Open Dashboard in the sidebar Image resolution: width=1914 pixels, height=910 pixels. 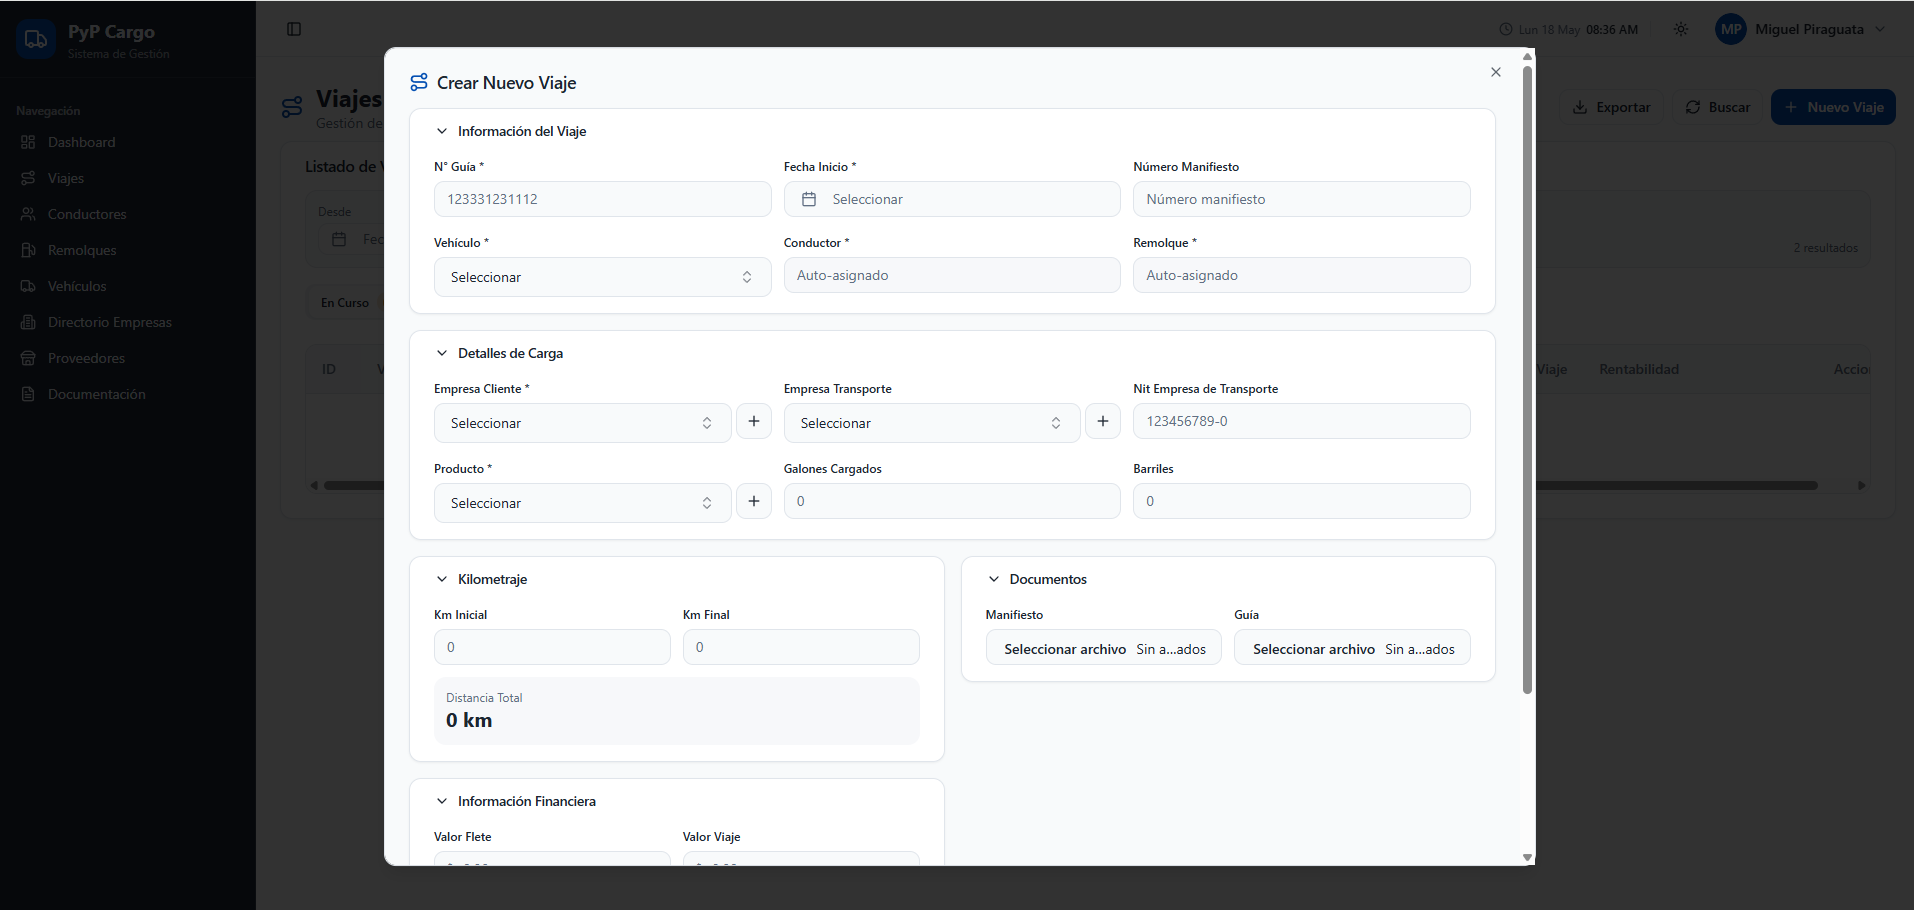point(128,142)
